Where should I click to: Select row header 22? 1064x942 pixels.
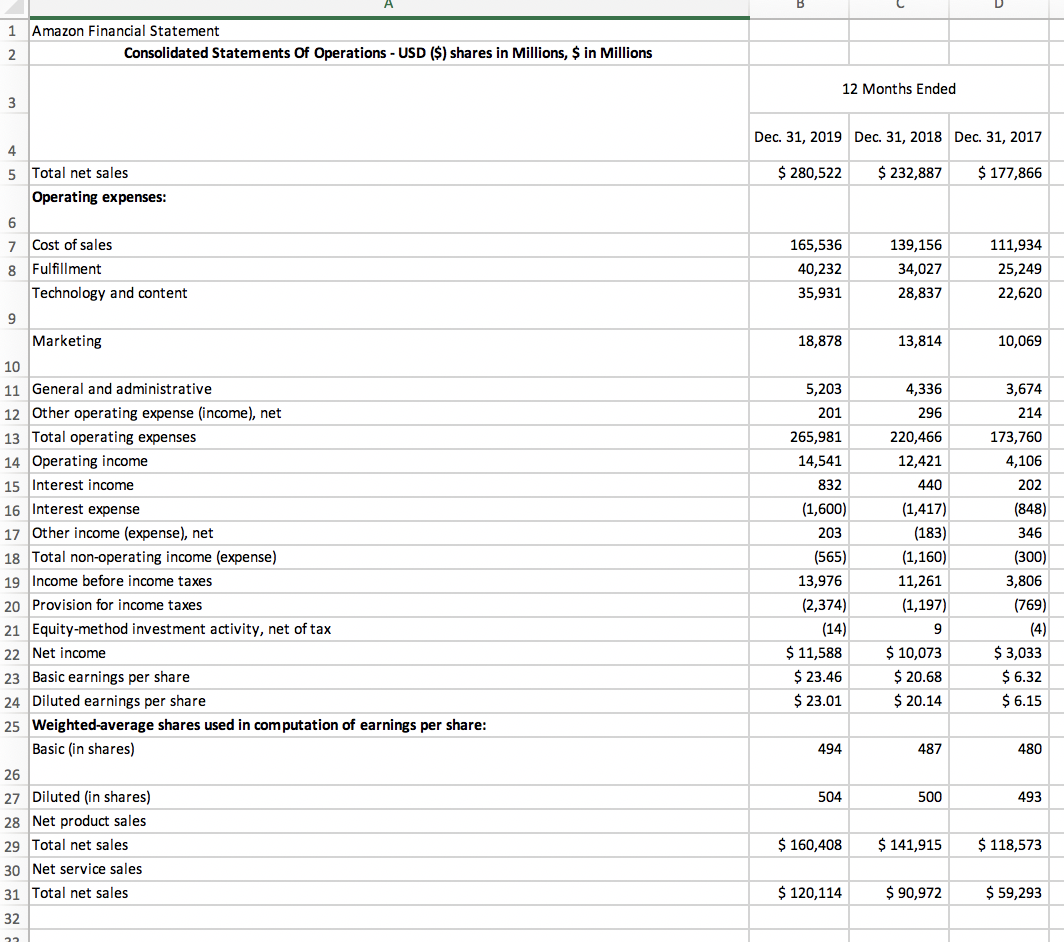click(x=12, y=654)
